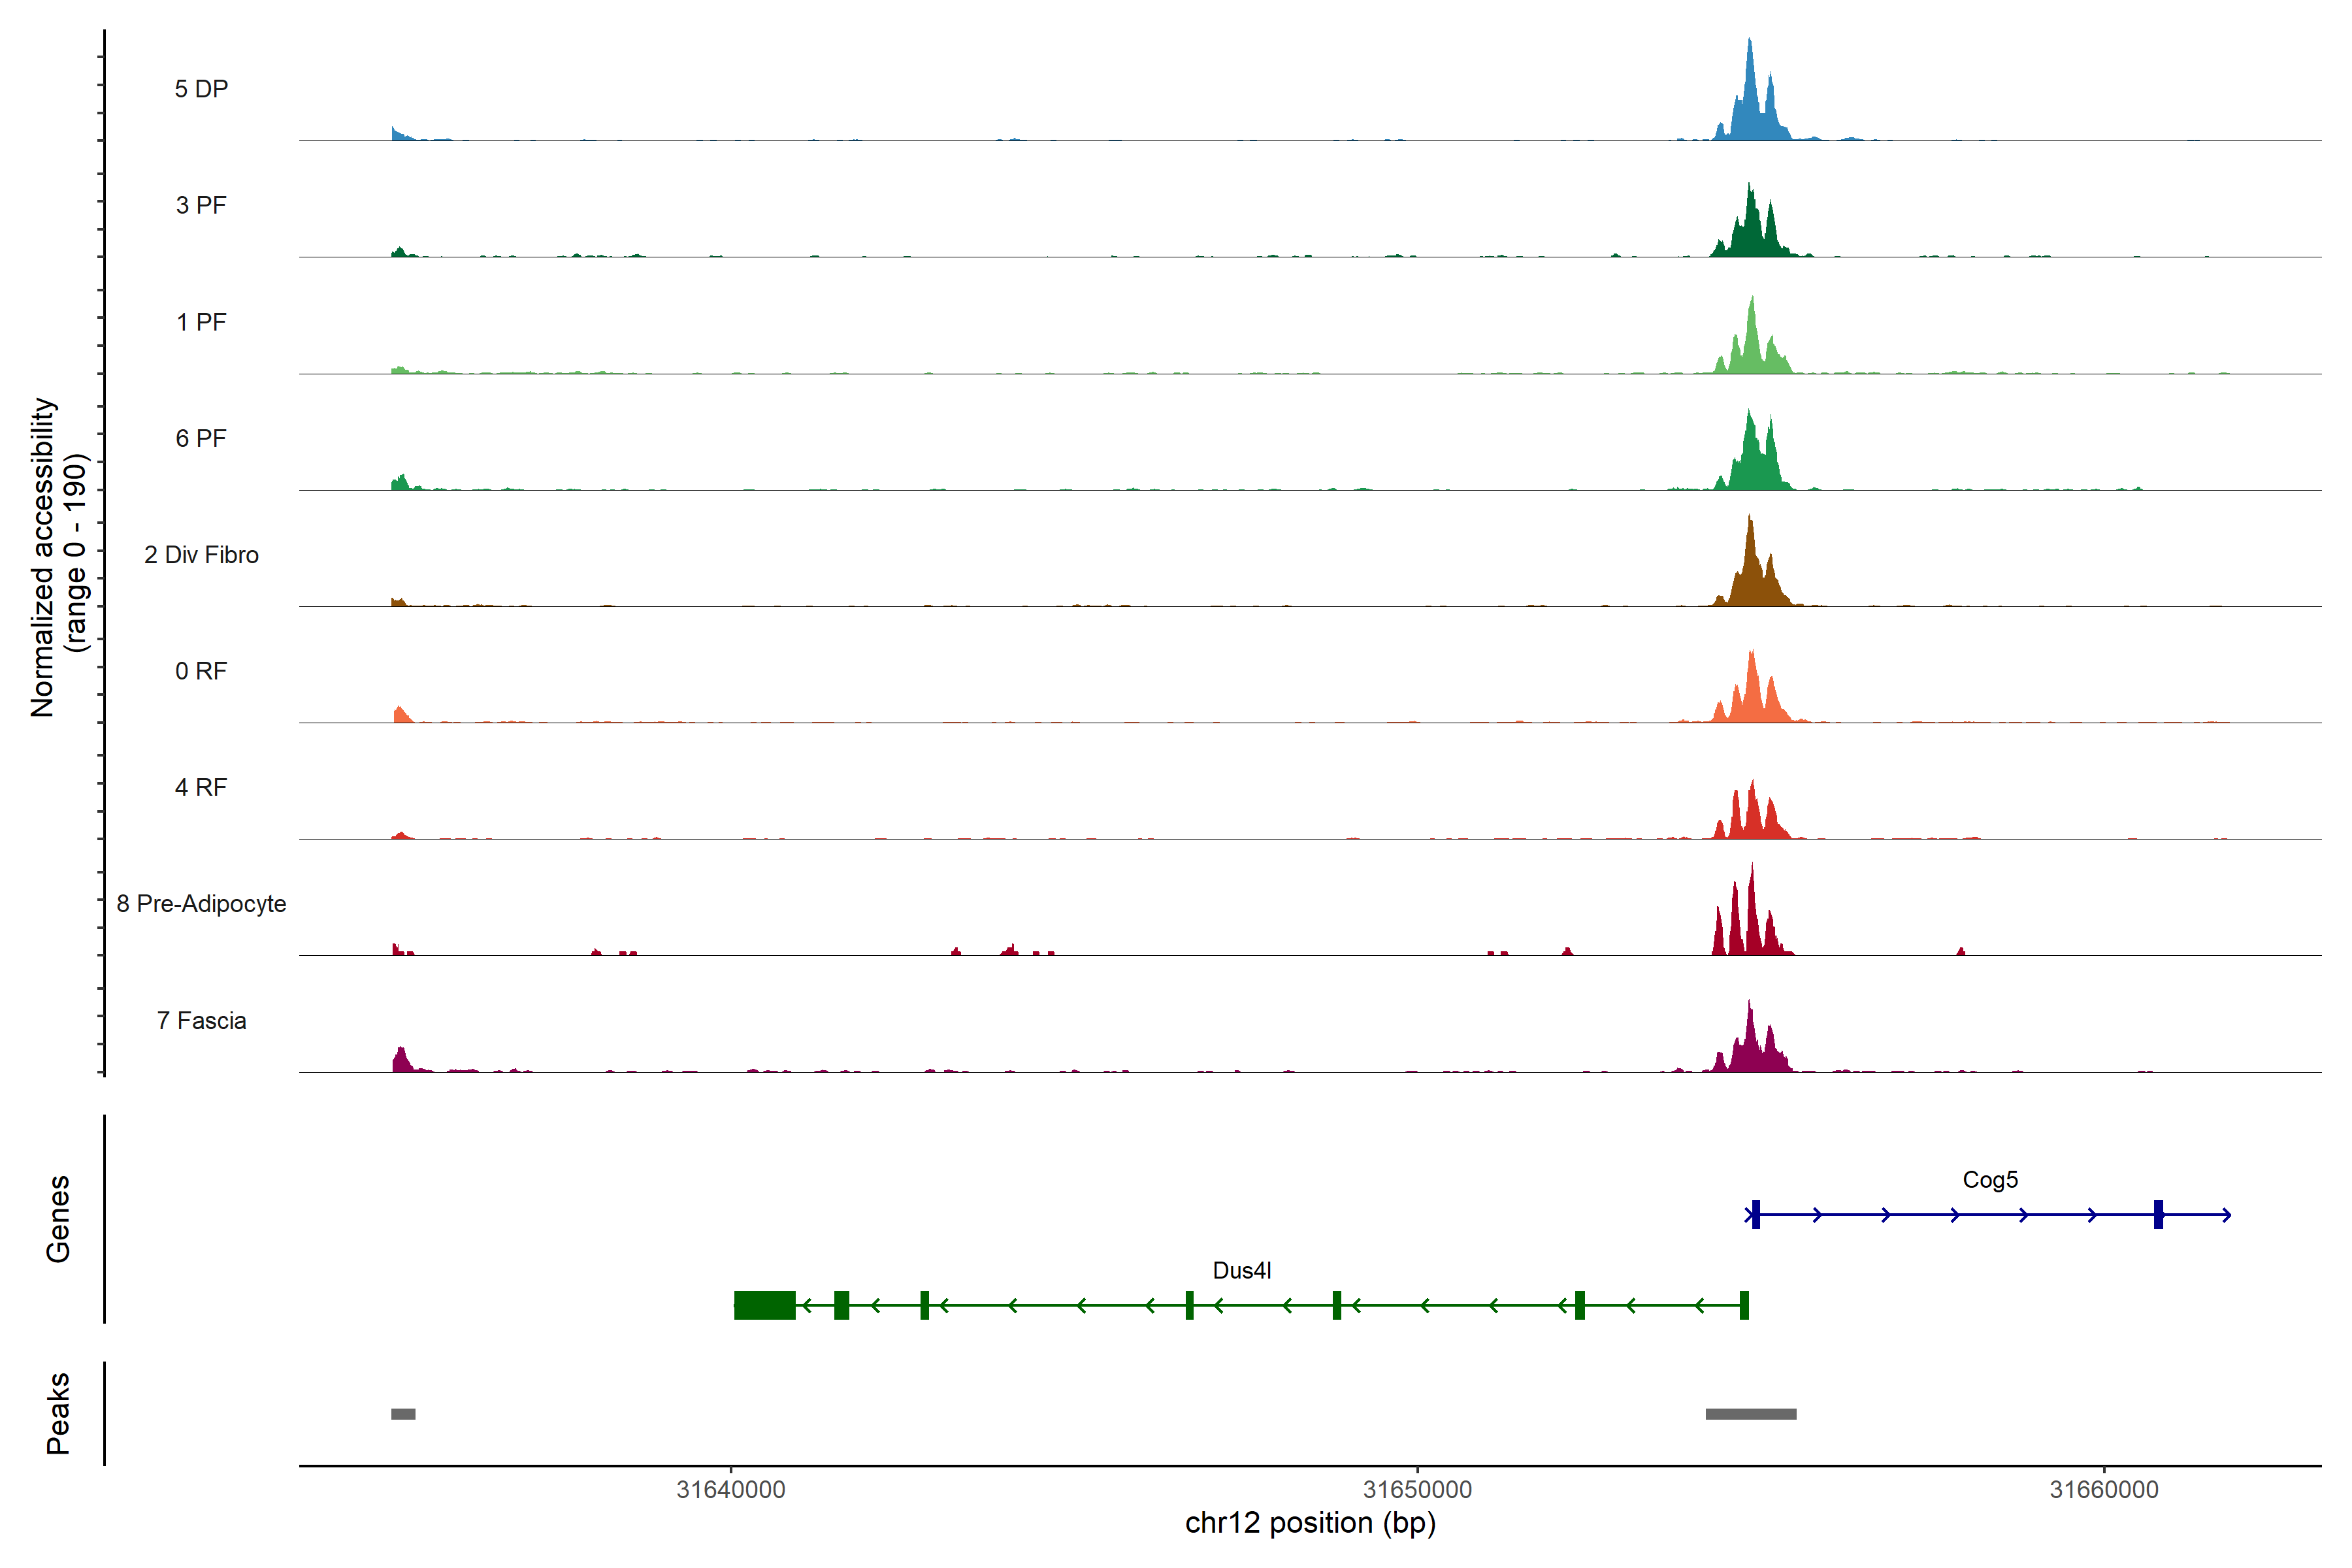This screenshot has width=2352, height=1568.
Task: Click the small gray peak bar on left
Action: click(403, 1414)
